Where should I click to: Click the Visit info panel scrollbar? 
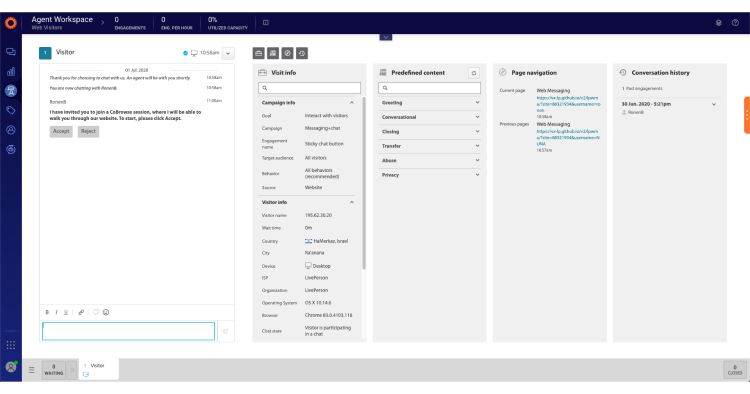point(364,184)
